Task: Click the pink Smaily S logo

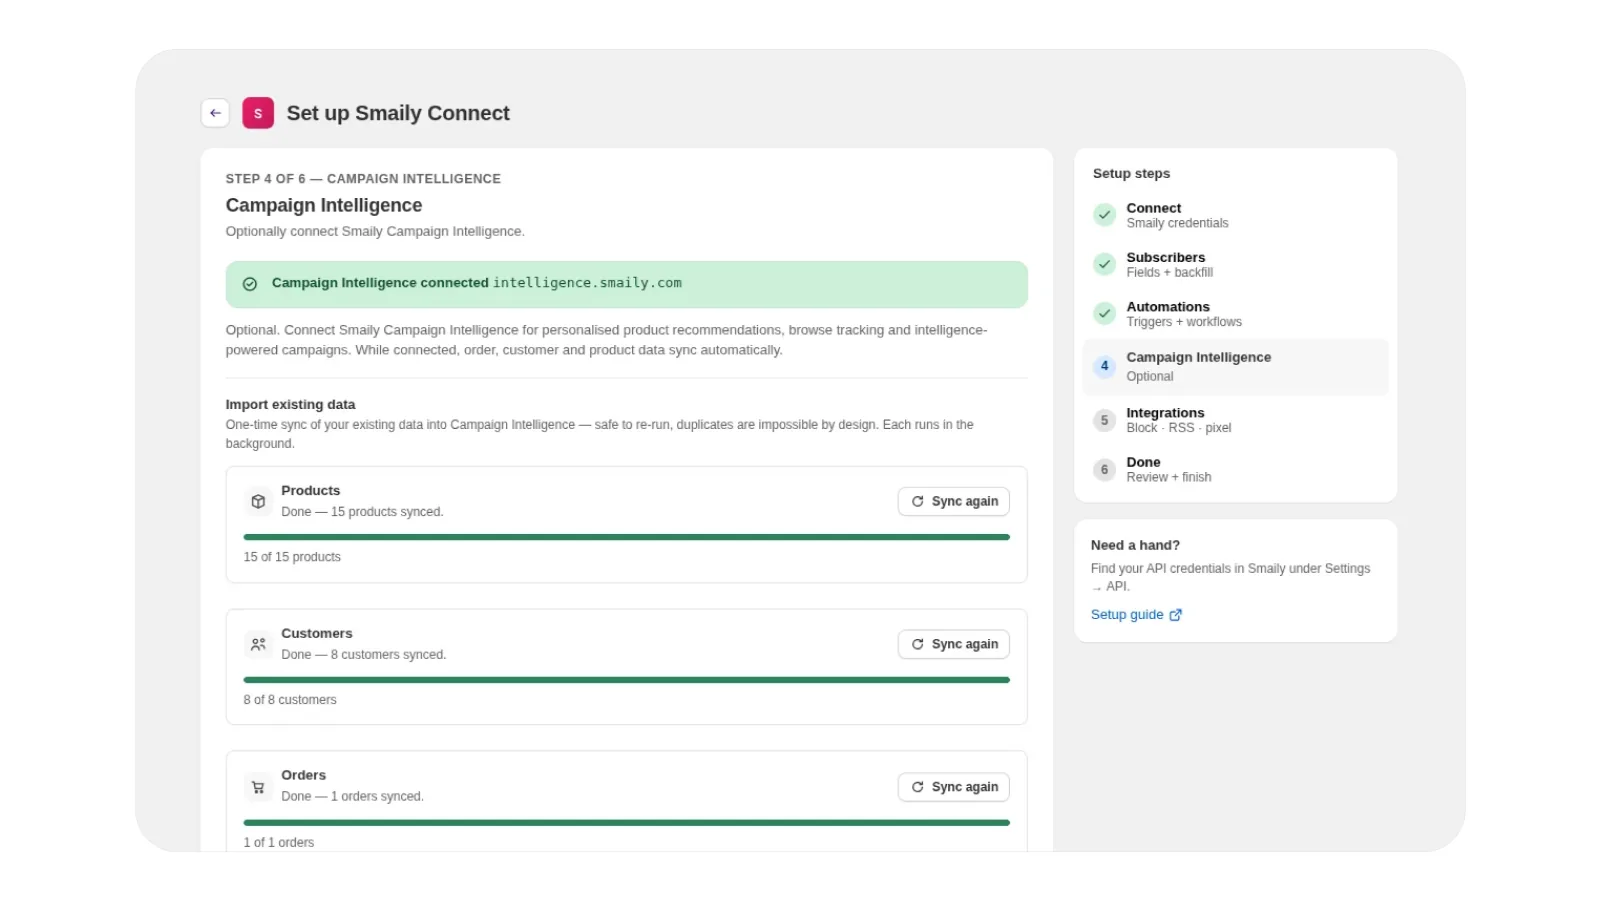Action: [258, 113]
